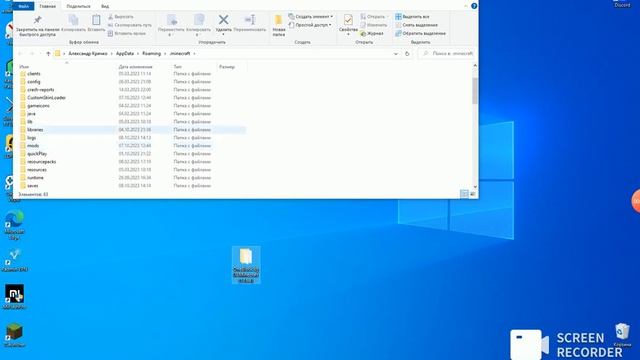Open the Файл (File) menu tab

pyautogui.click(x=24, y=6)
